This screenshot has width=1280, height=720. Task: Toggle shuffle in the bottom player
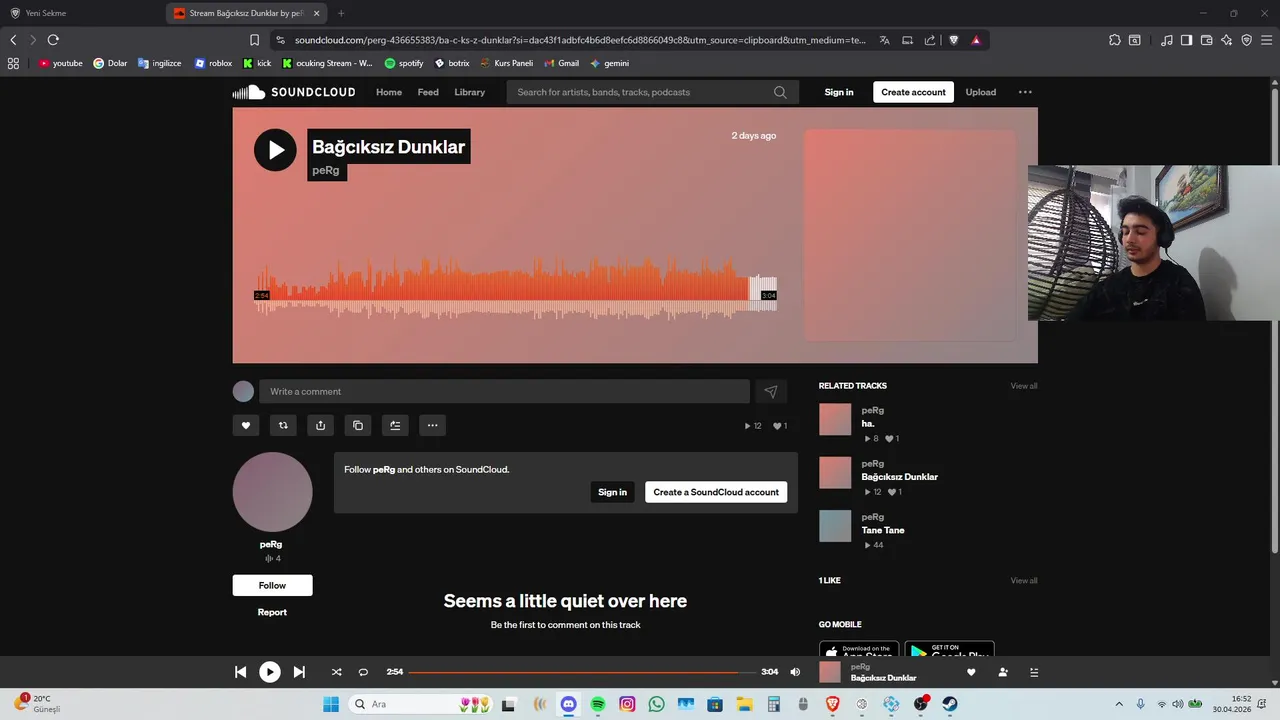[x=336, y=672]
